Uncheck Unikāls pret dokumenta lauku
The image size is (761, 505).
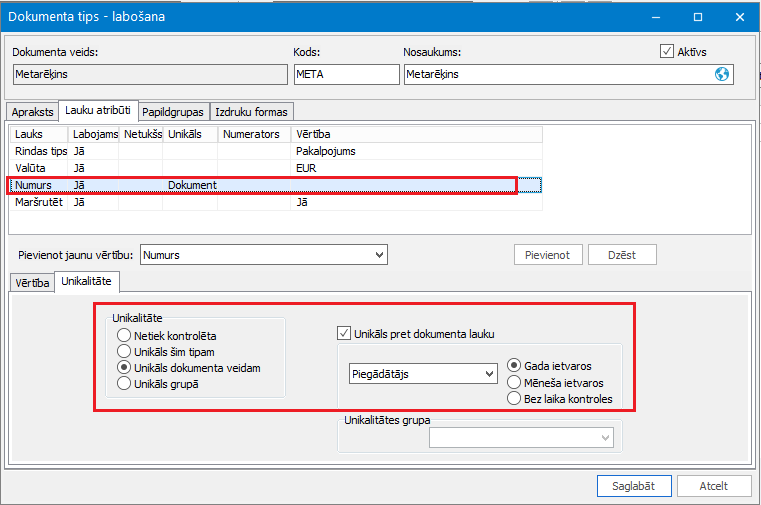click(x=344, y=334)
